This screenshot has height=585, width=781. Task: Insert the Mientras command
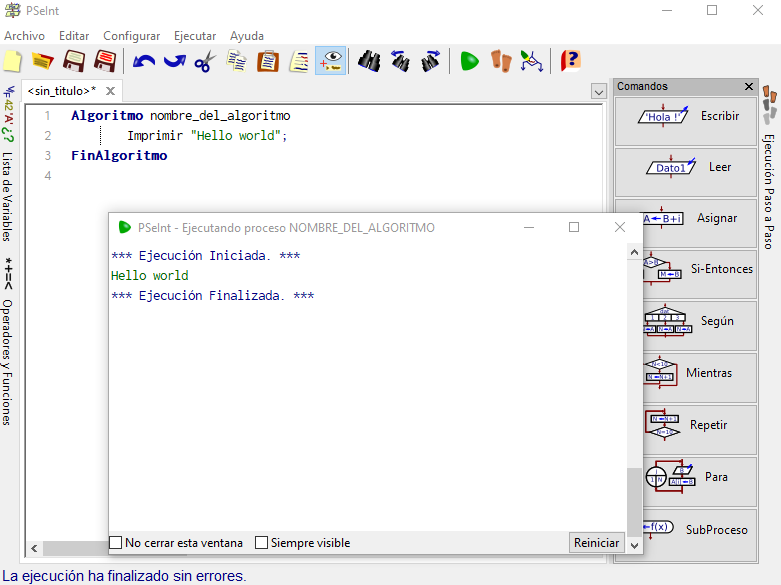pos(700,378)
